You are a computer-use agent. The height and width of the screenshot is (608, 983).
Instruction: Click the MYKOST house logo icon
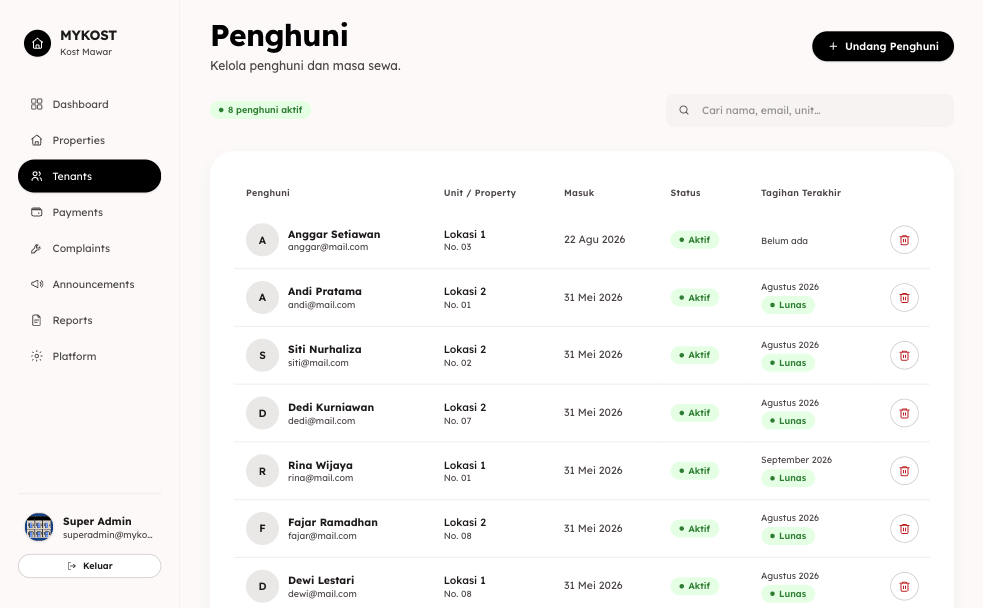38,43
